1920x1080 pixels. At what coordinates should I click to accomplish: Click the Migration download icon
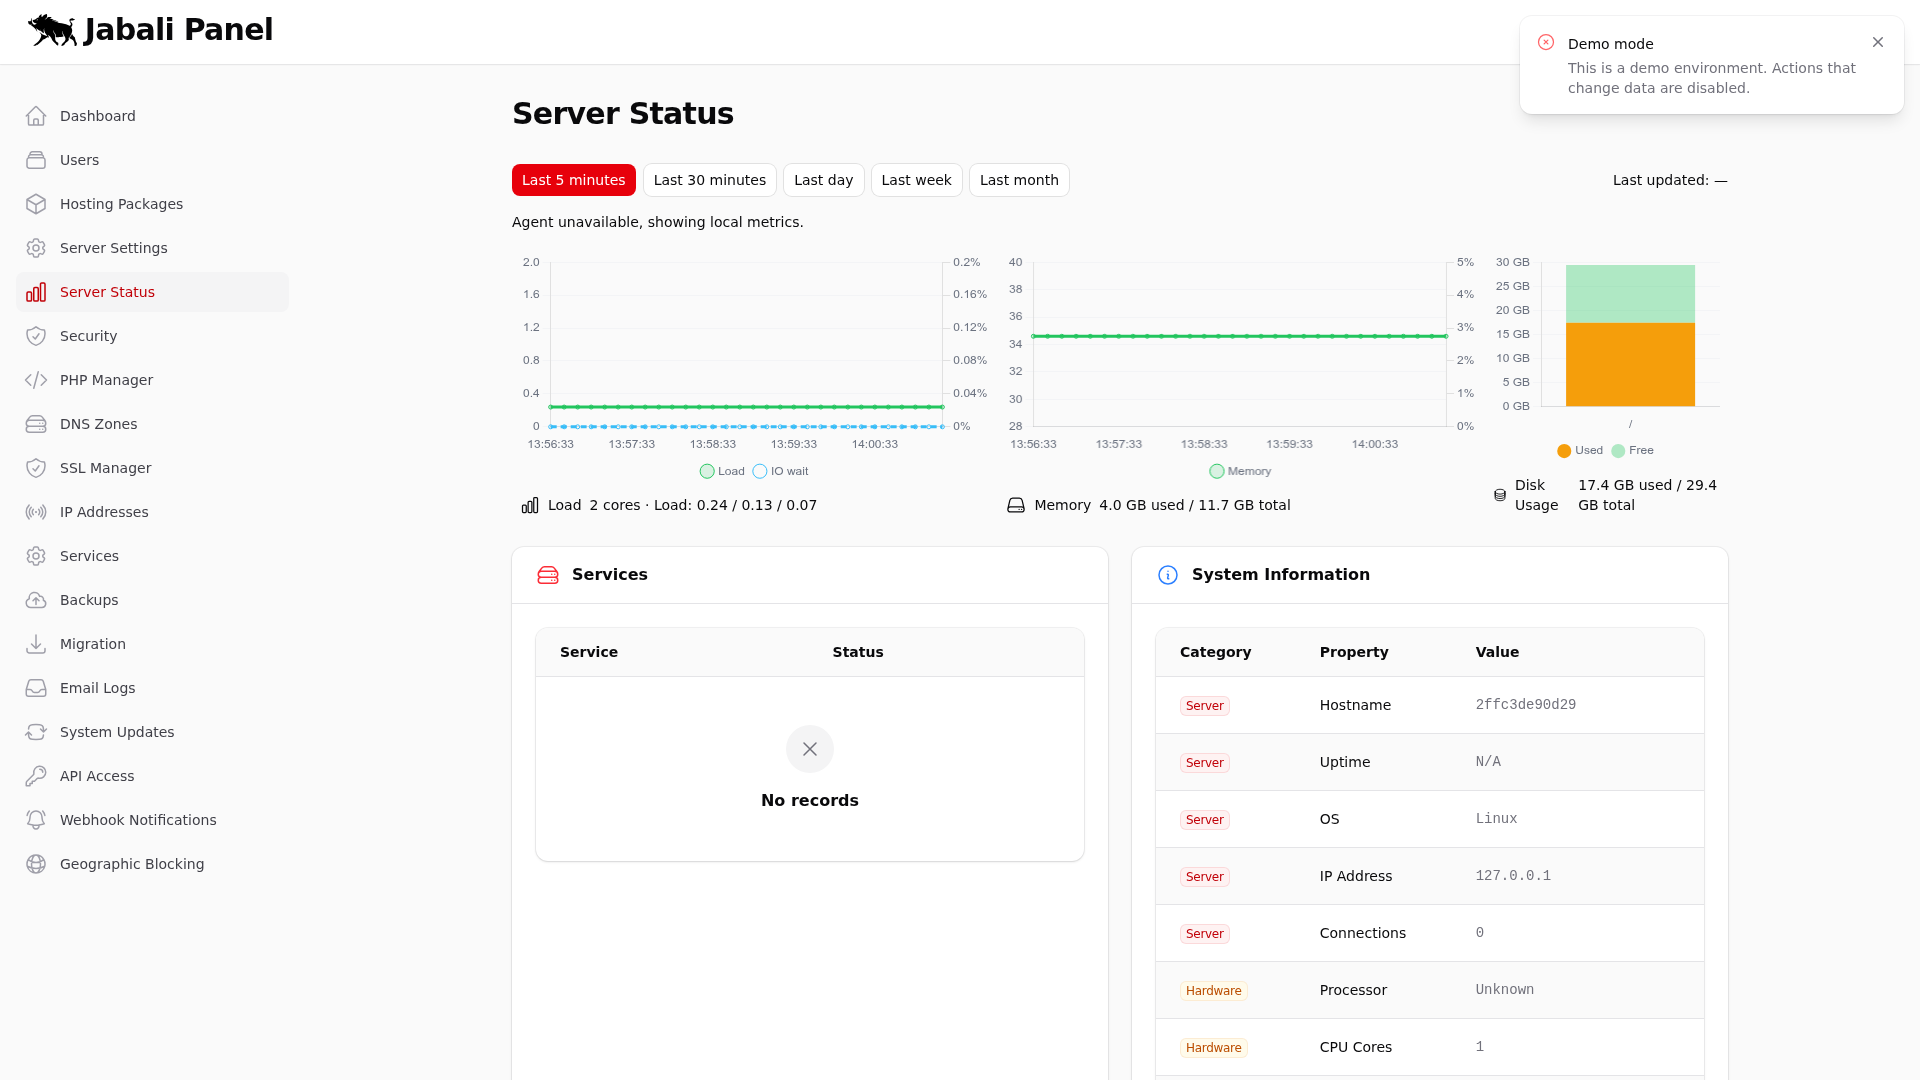[x=36, y=644]
